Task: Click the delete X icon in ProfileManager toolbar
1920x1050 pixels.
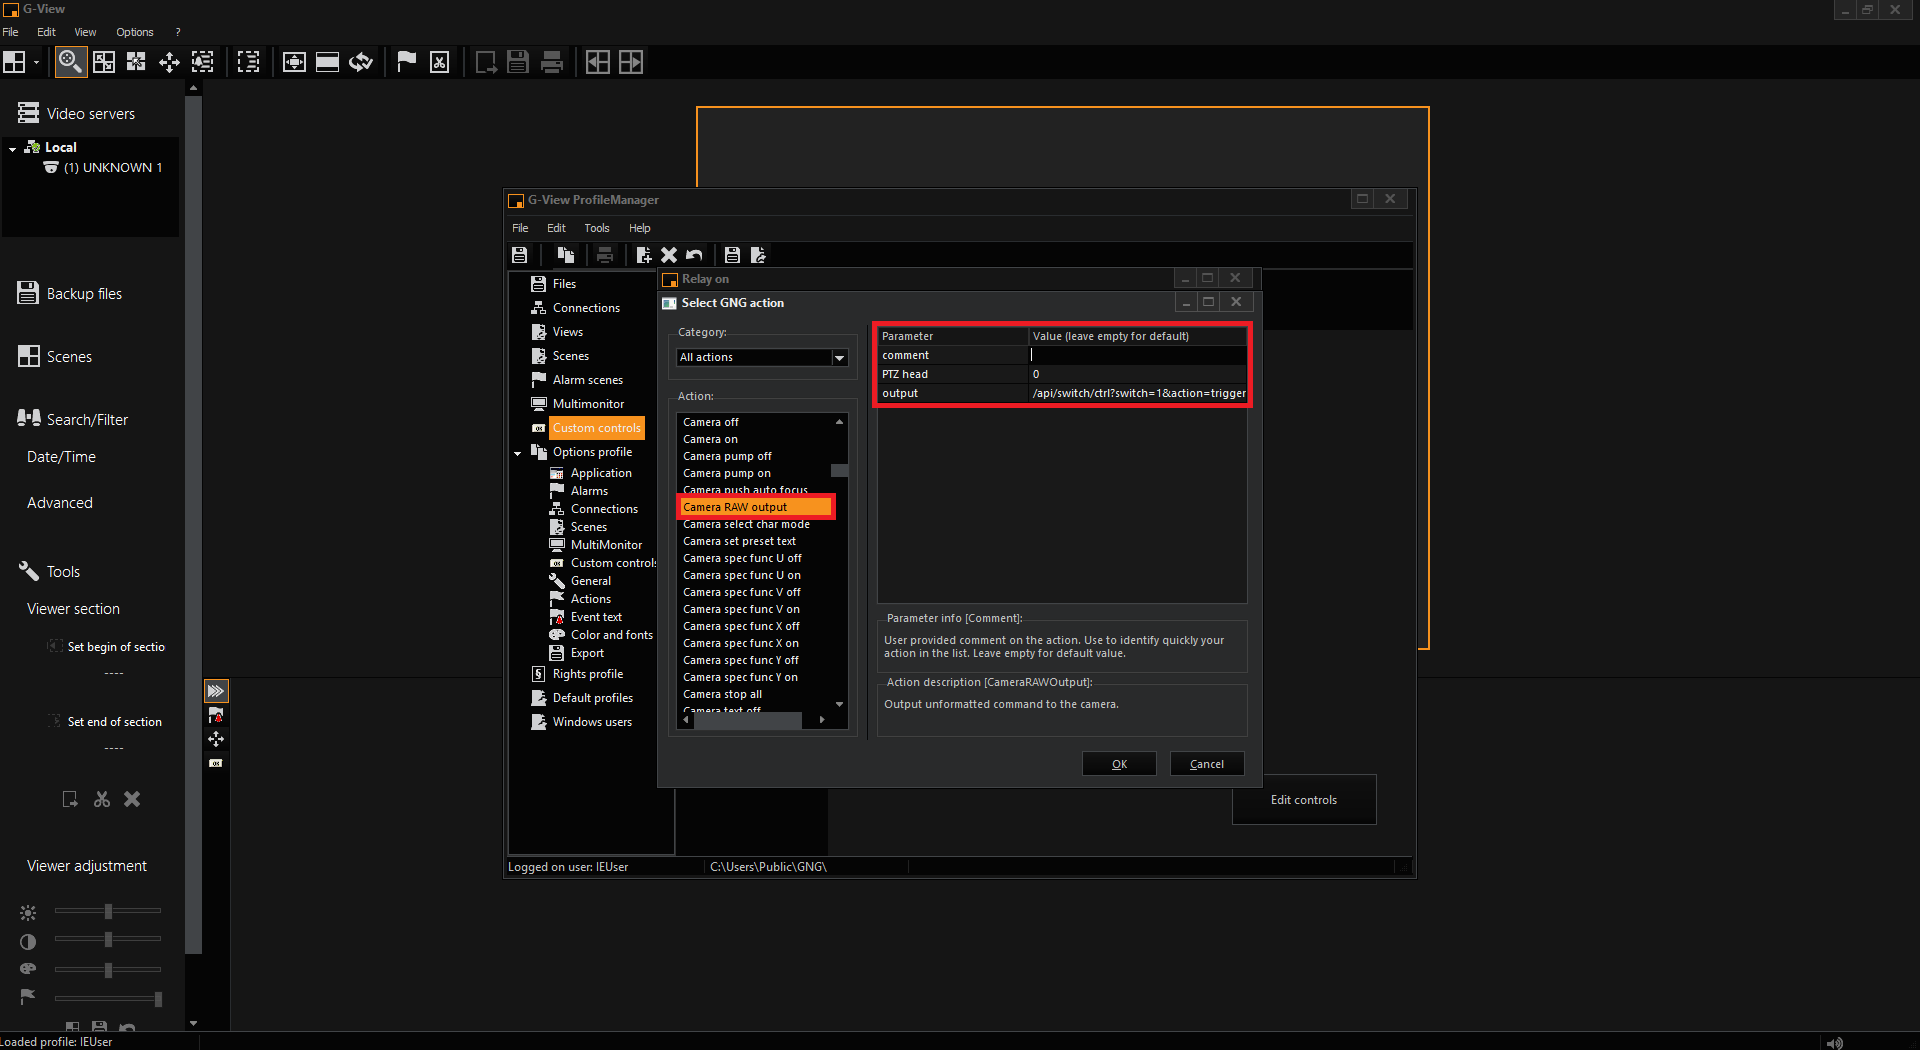Action: 669,255
